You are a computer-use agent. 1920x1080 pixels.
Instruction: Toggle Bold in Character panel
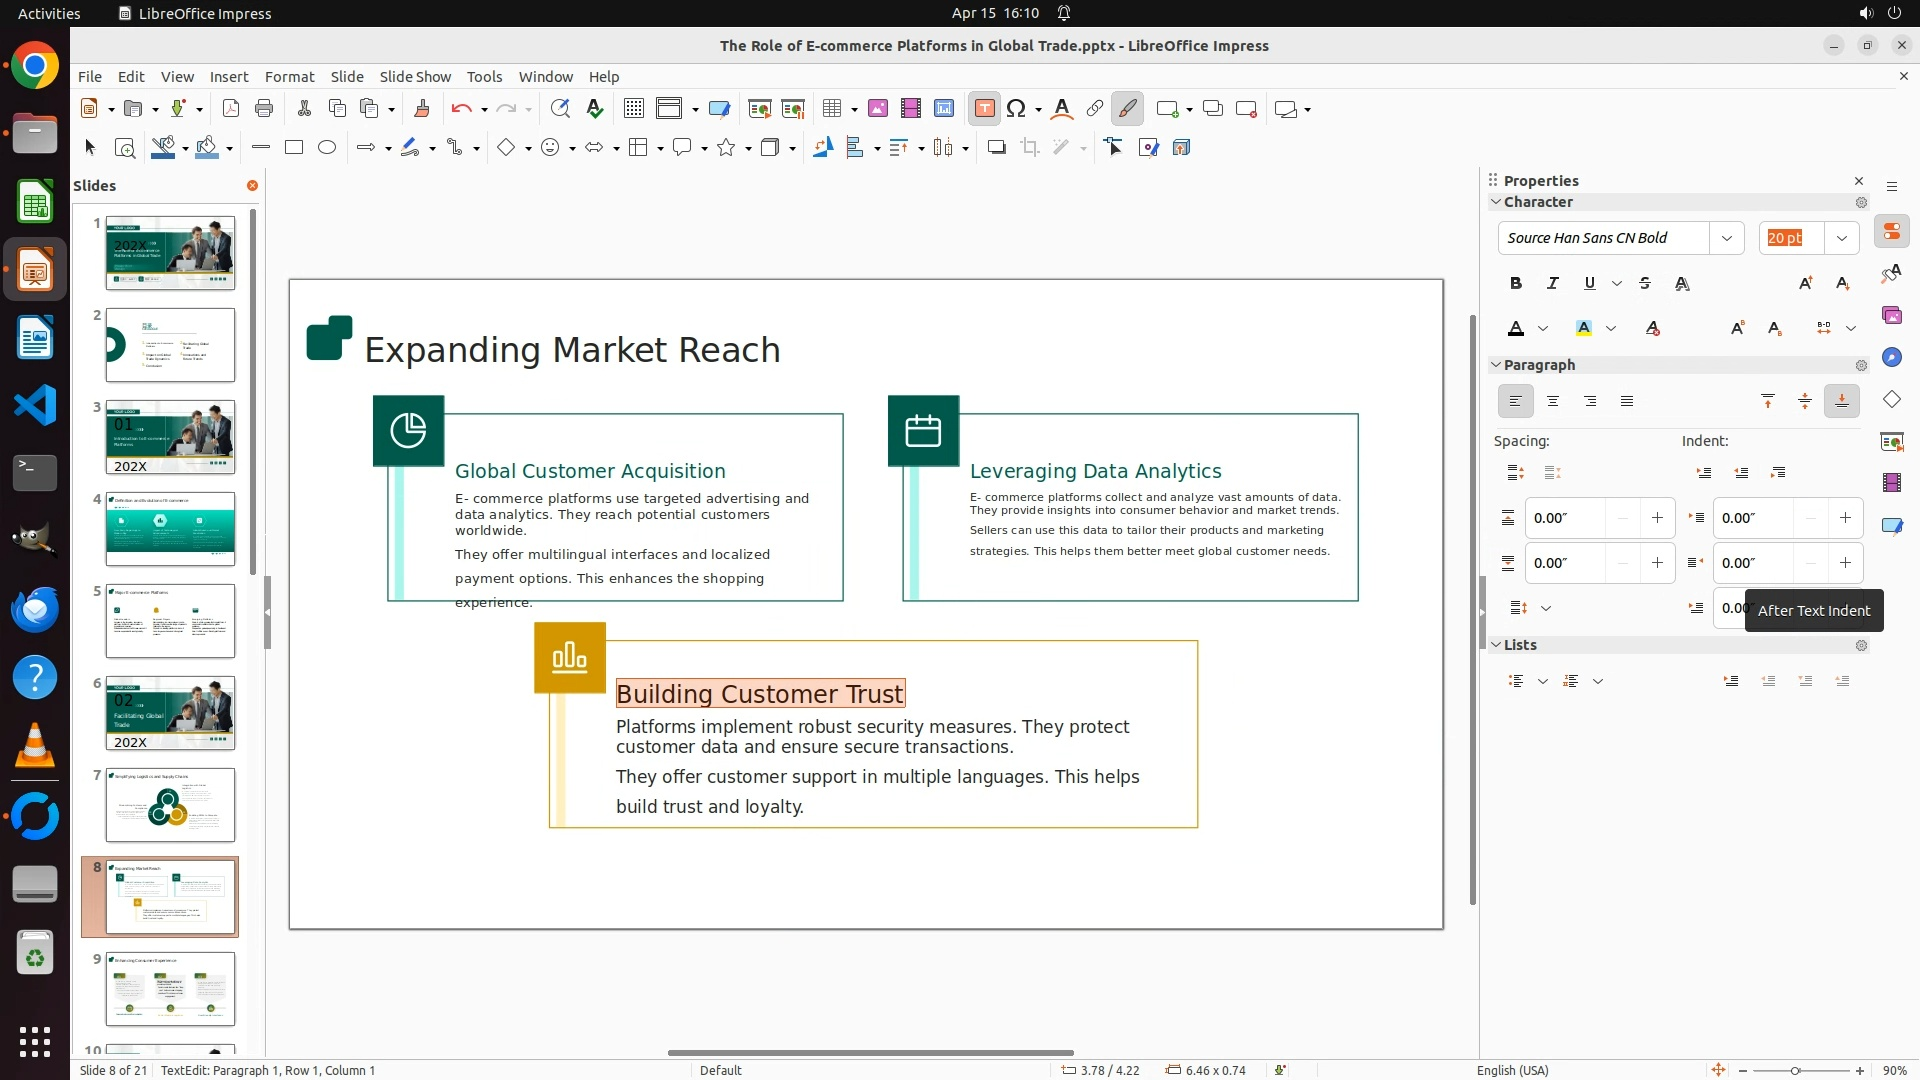[1516, 284]
